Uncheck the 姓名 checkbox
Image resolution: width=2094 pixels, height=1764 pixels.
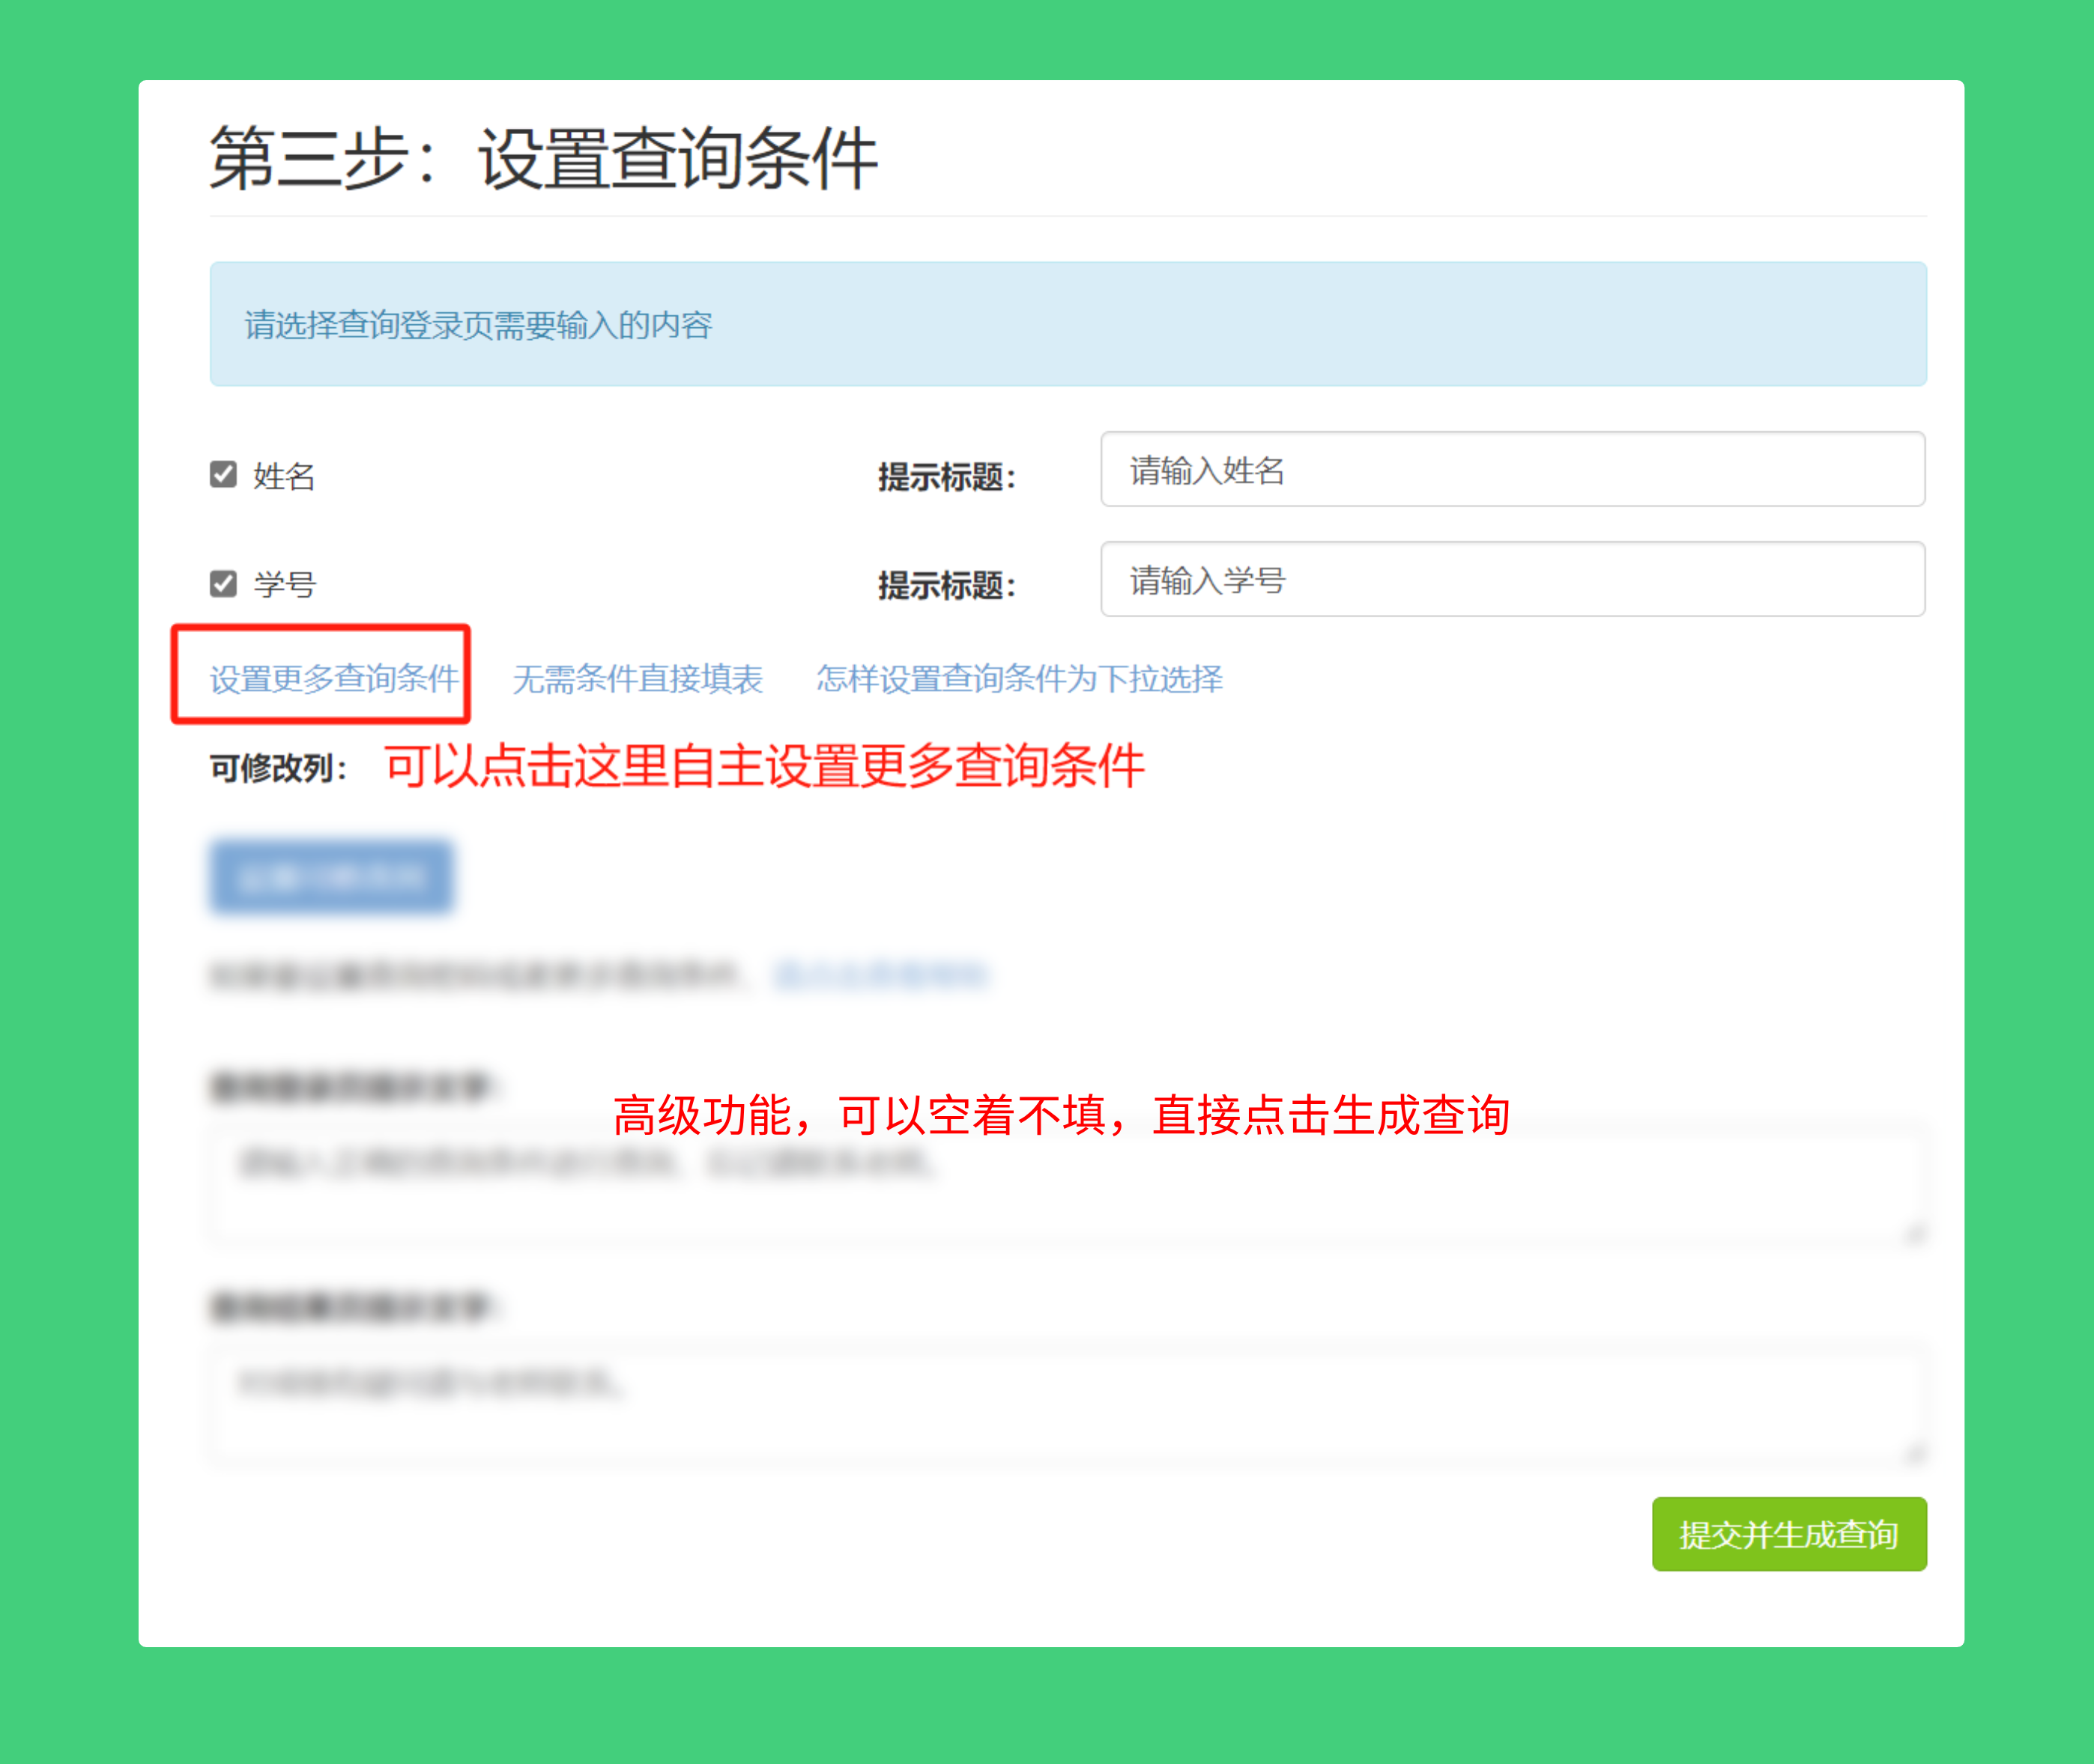tap(223, 474)
